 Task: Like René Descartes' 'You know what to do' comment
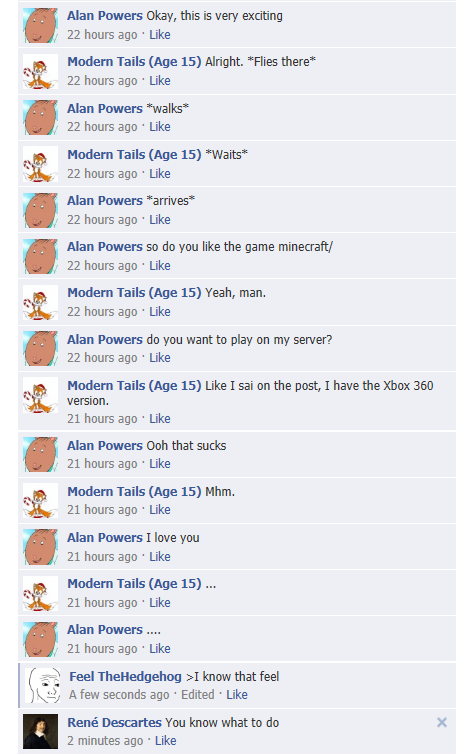tap(165, 741)
